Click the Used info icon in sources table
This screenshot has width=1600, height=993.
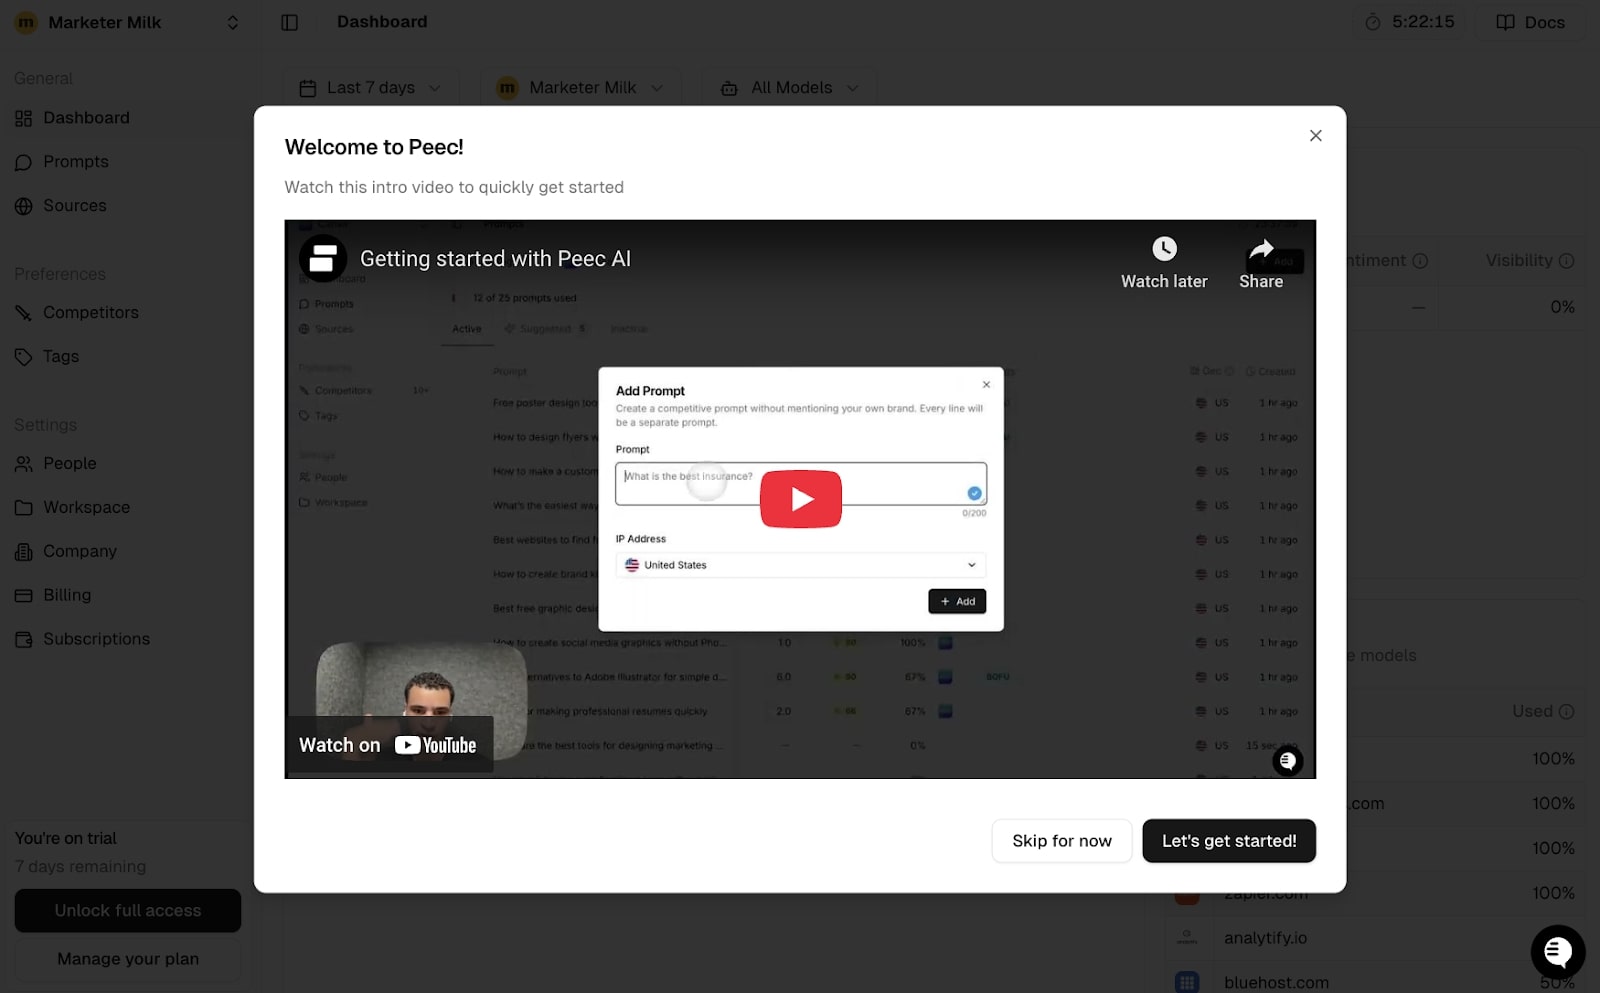click(1566, 712)
